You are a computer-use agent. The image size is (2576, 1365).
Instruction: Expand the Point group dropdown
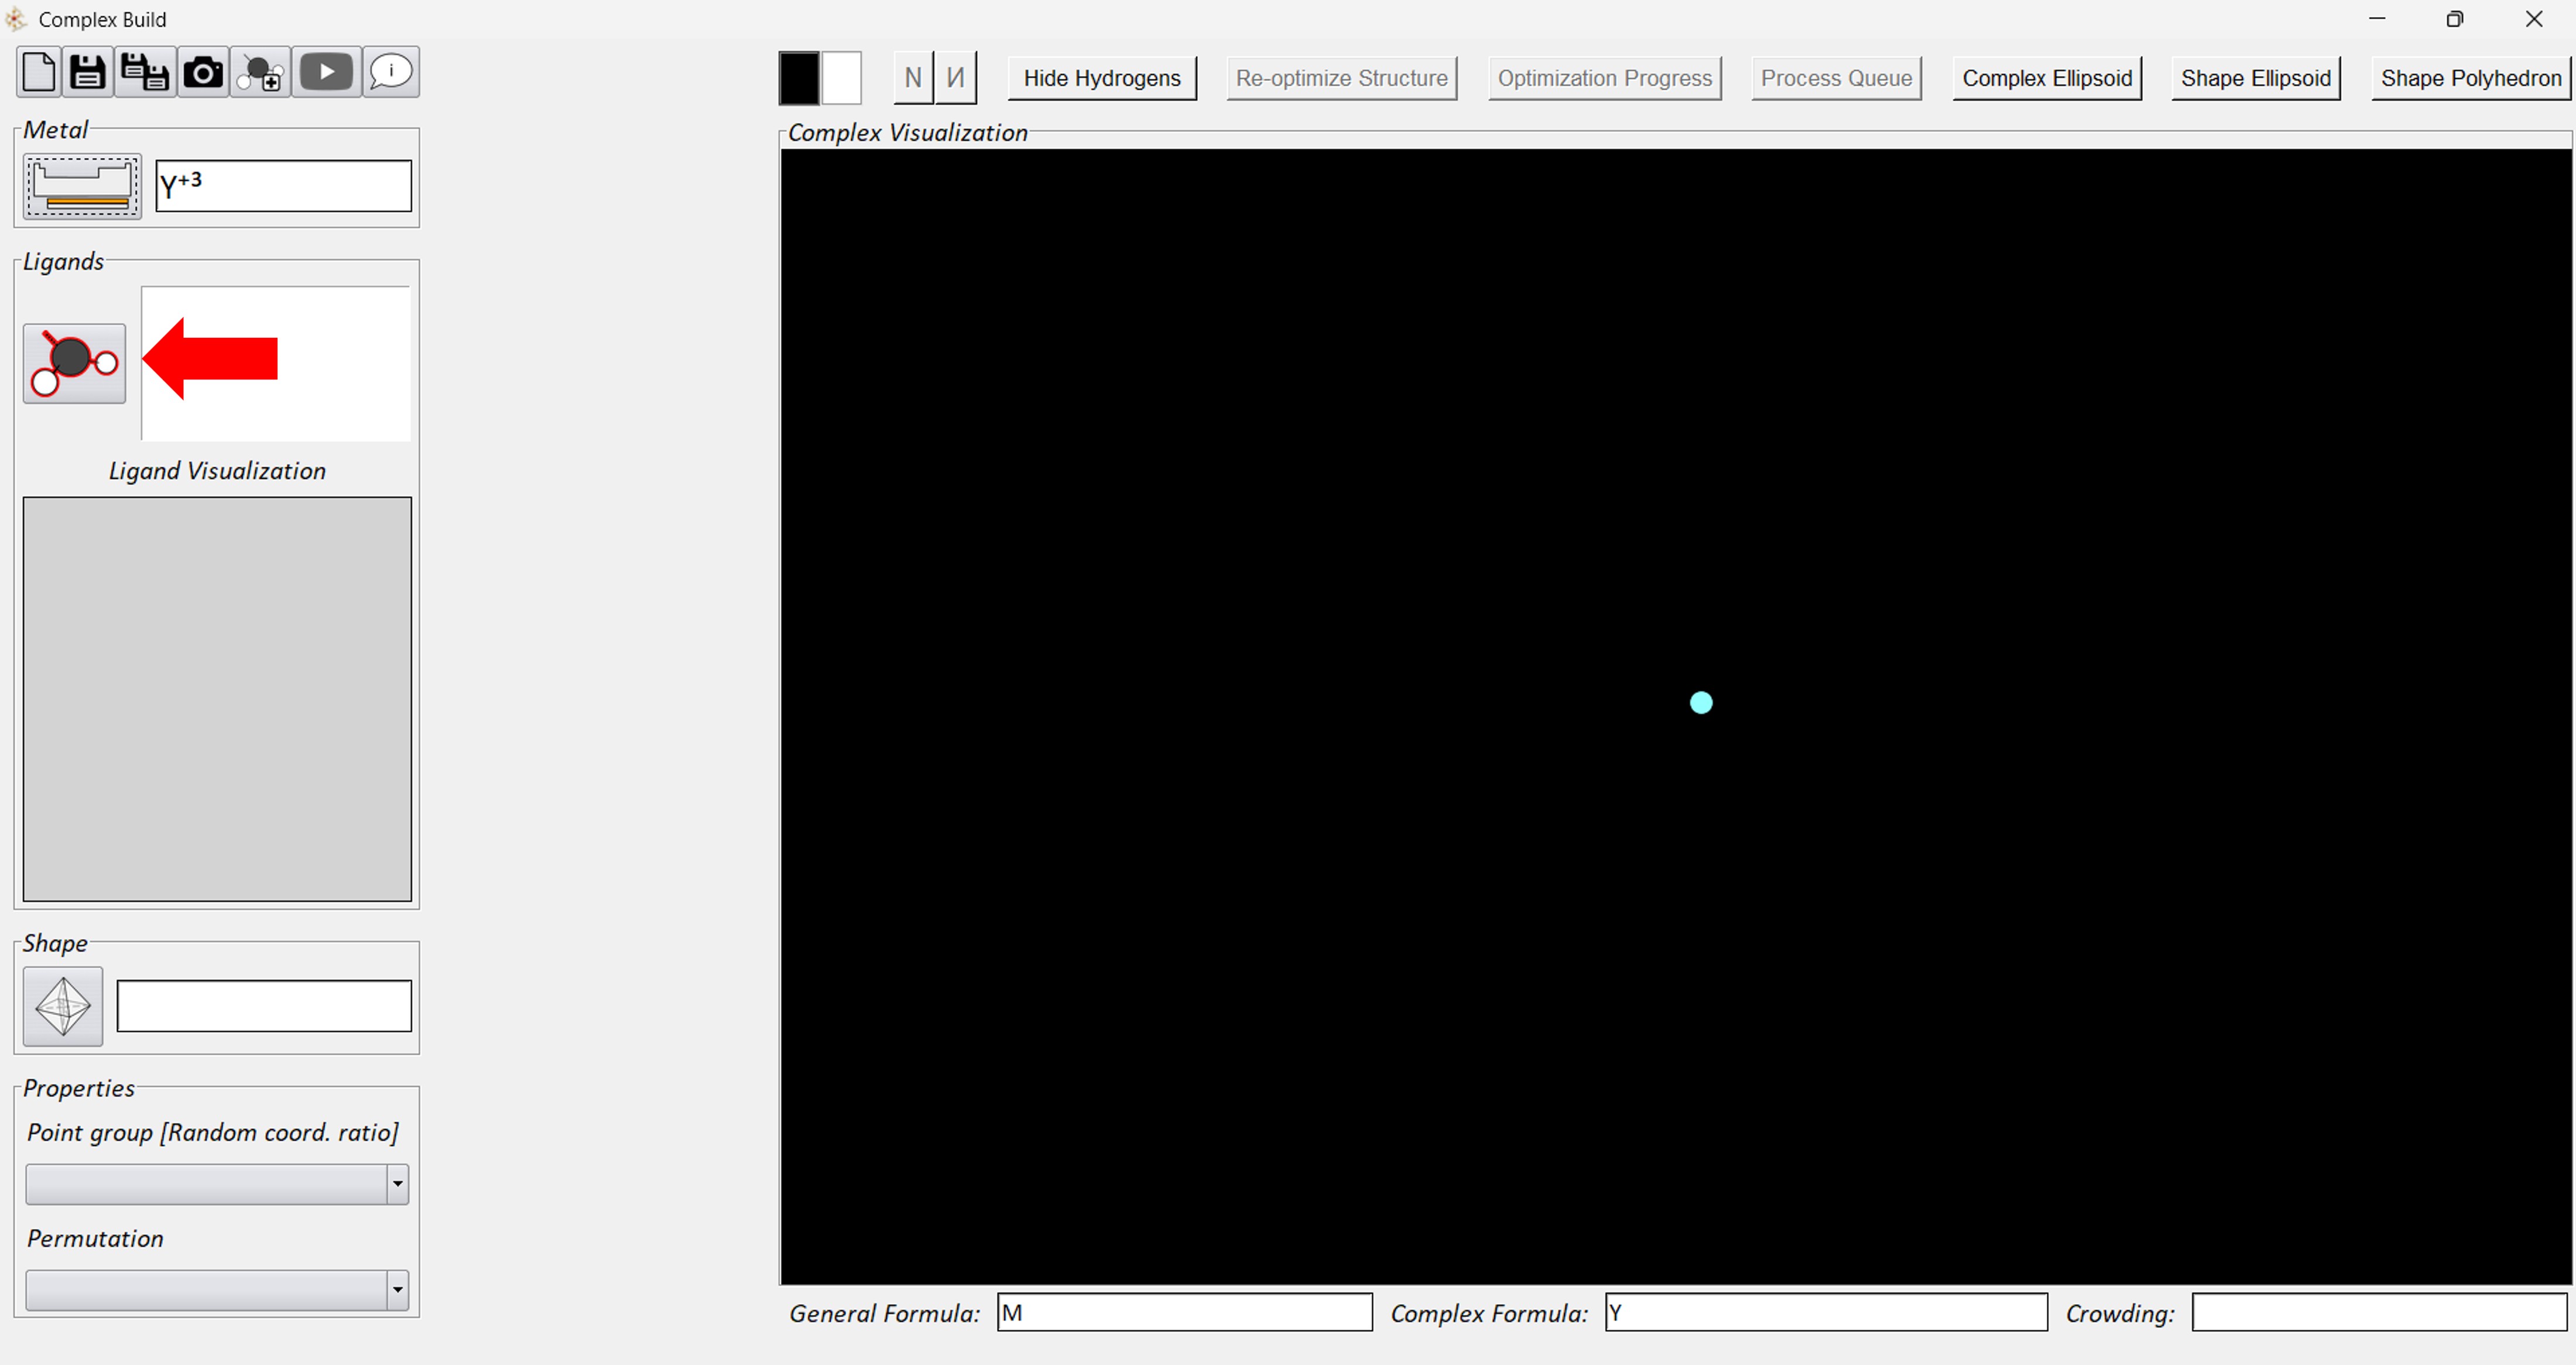pyautogui.click(x=397, y=1184)
